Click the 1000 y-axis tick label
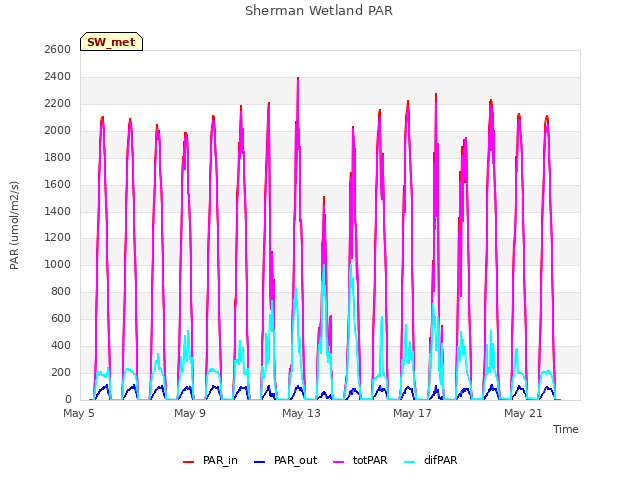Screen dimensions: 640x480 pos(58,264)
